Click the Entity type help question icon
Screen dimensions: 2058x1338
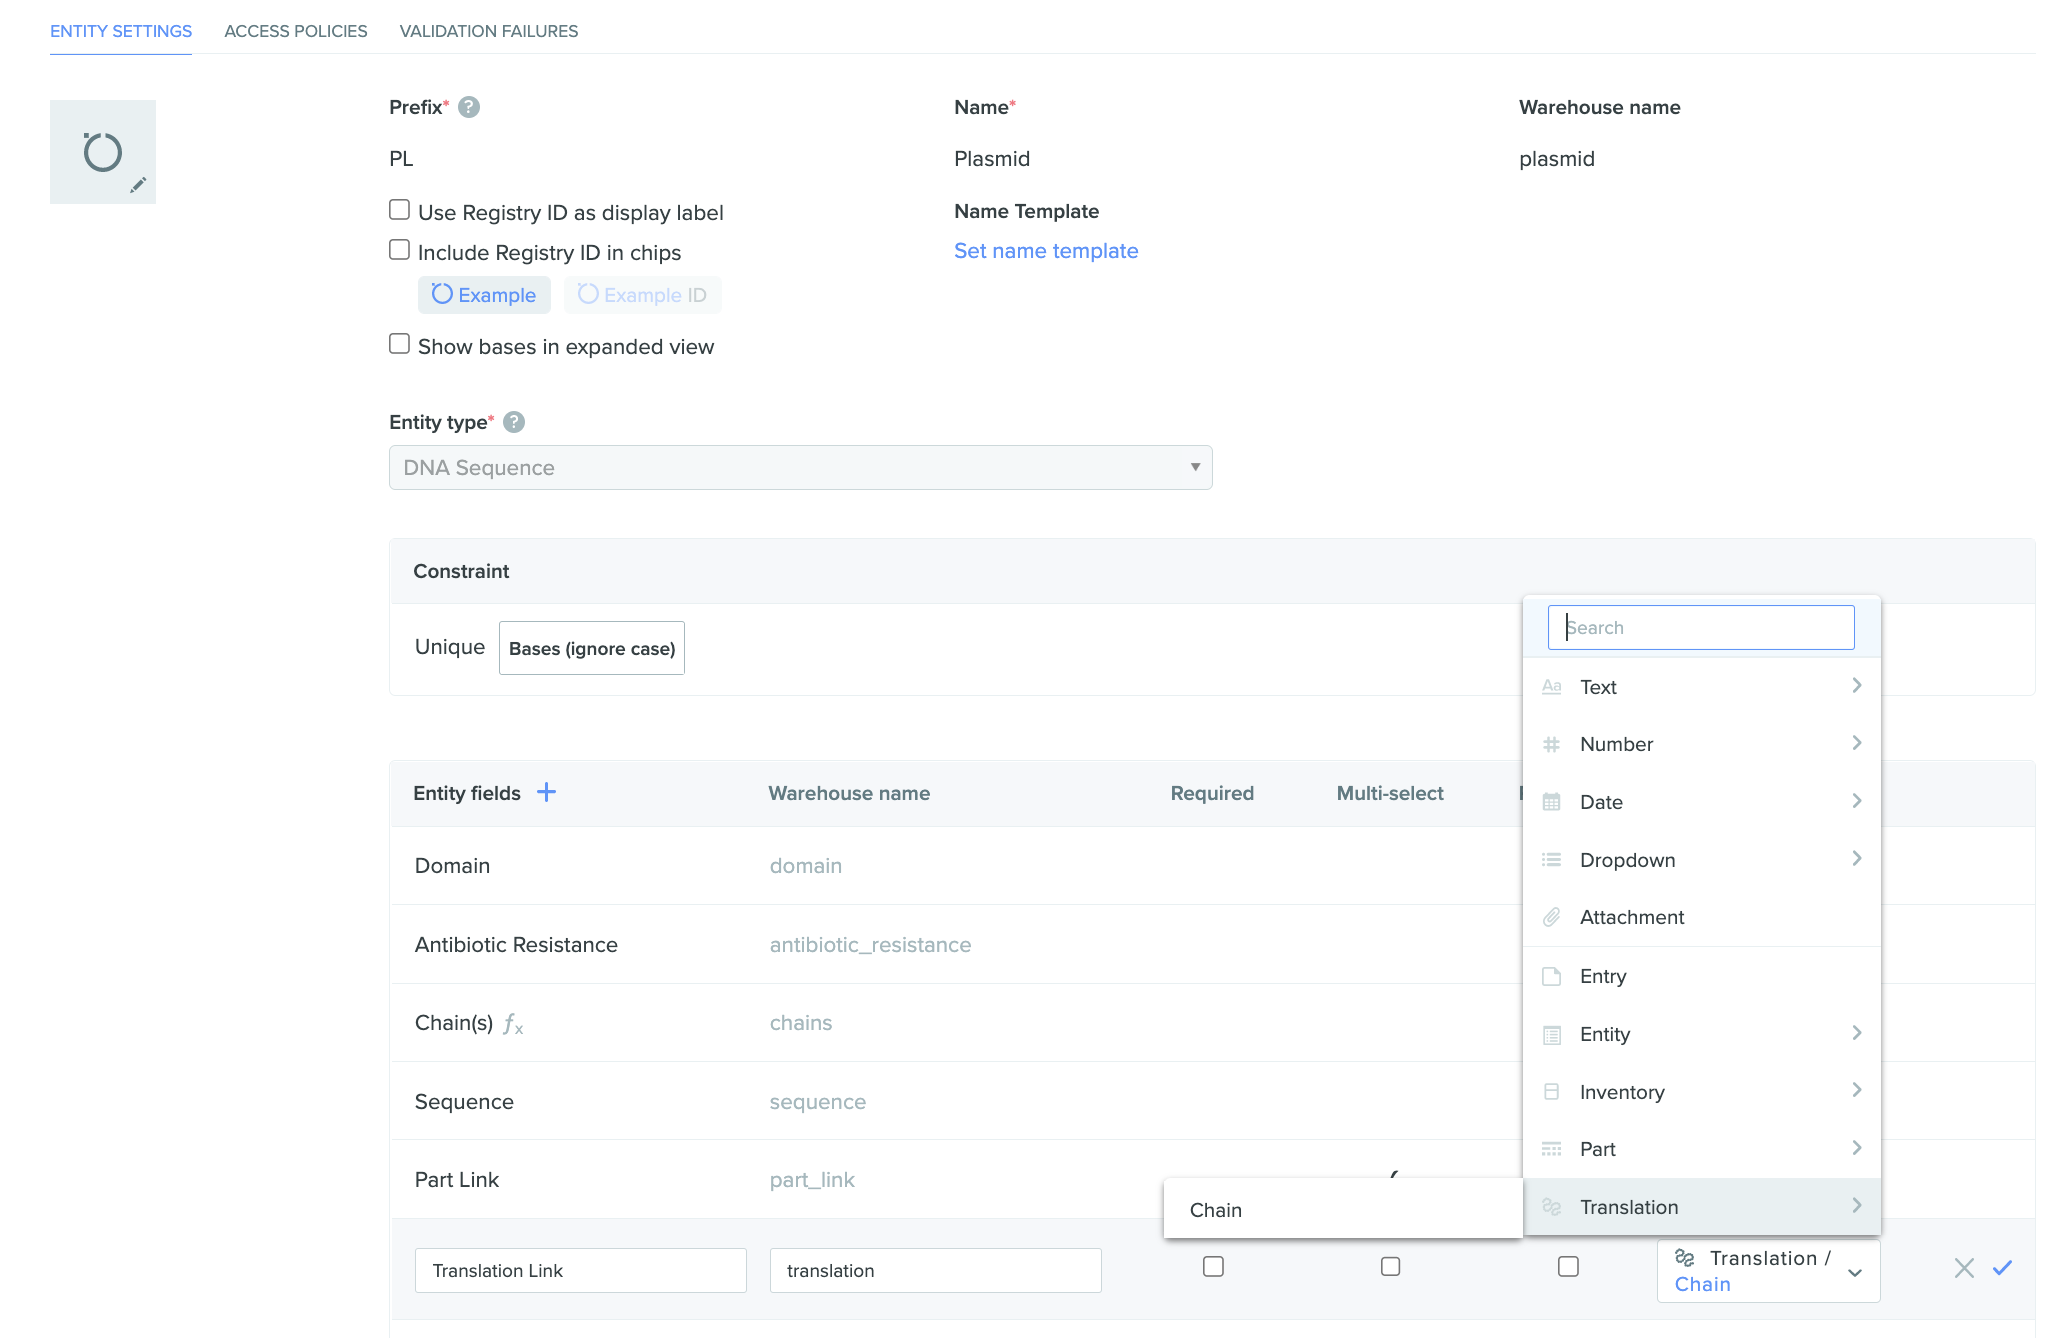pos(514,422)
